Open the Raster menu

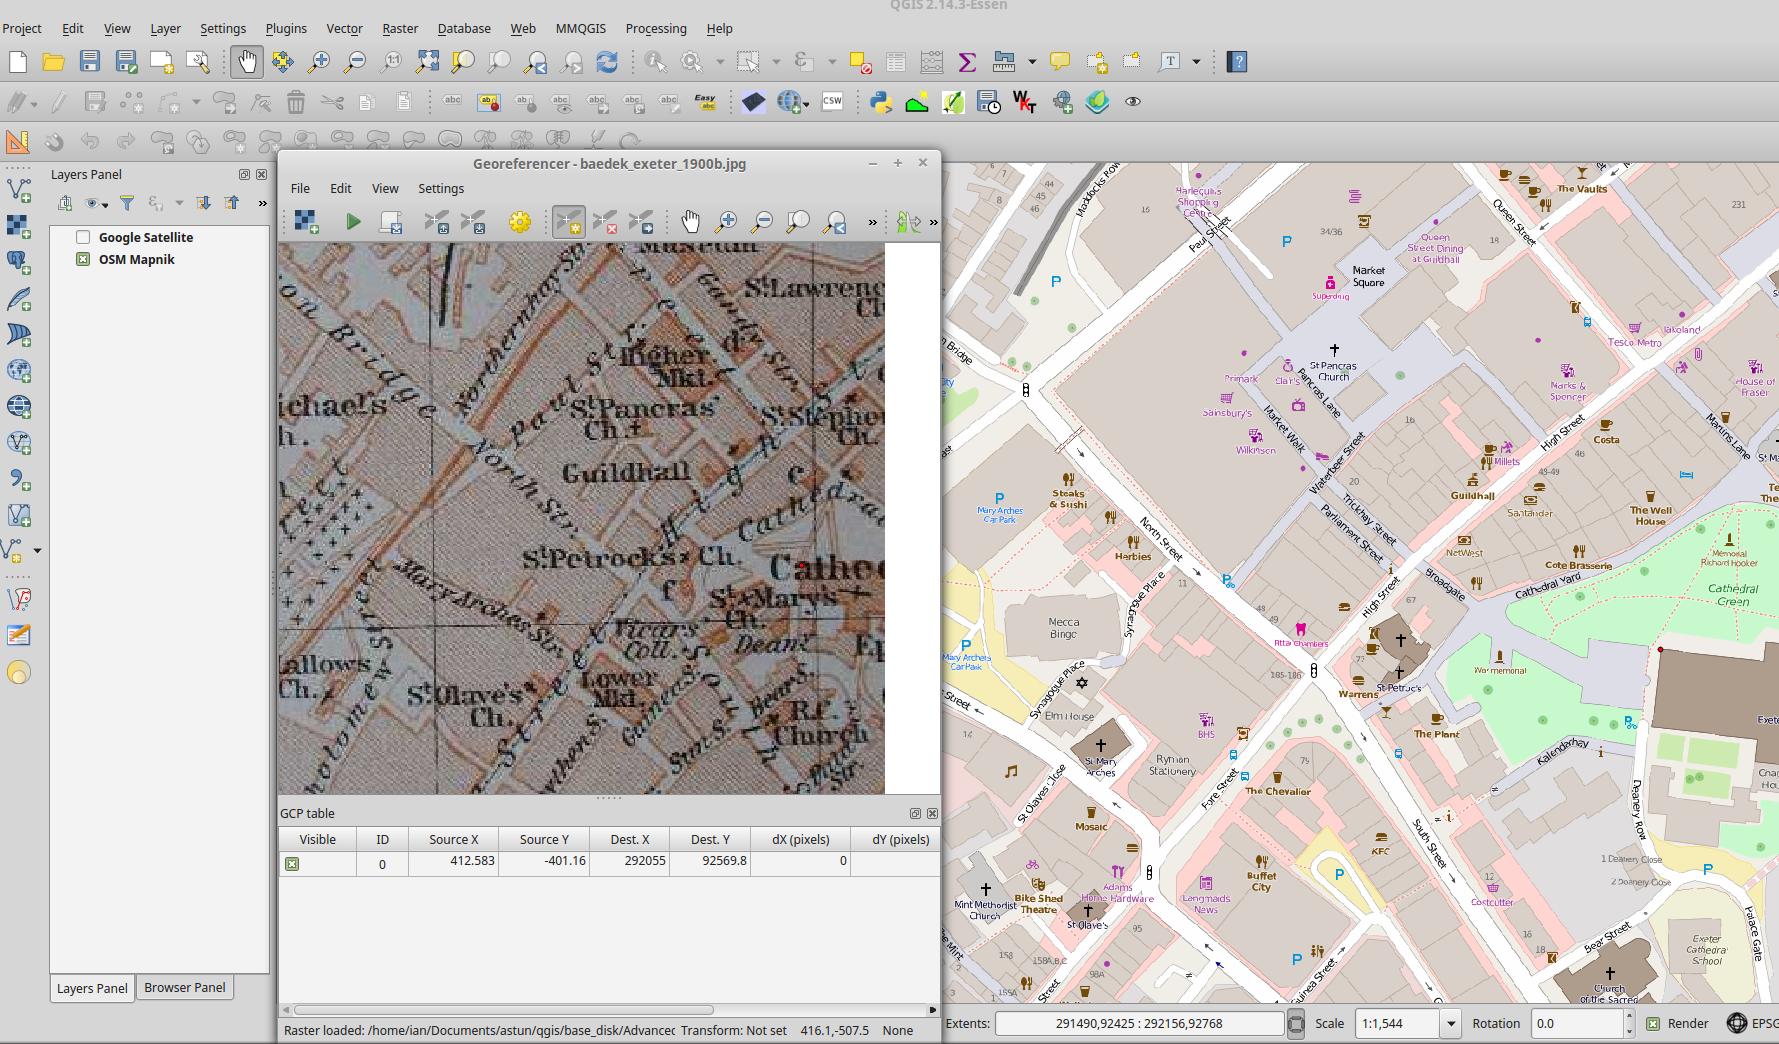[x=400, y=28]
